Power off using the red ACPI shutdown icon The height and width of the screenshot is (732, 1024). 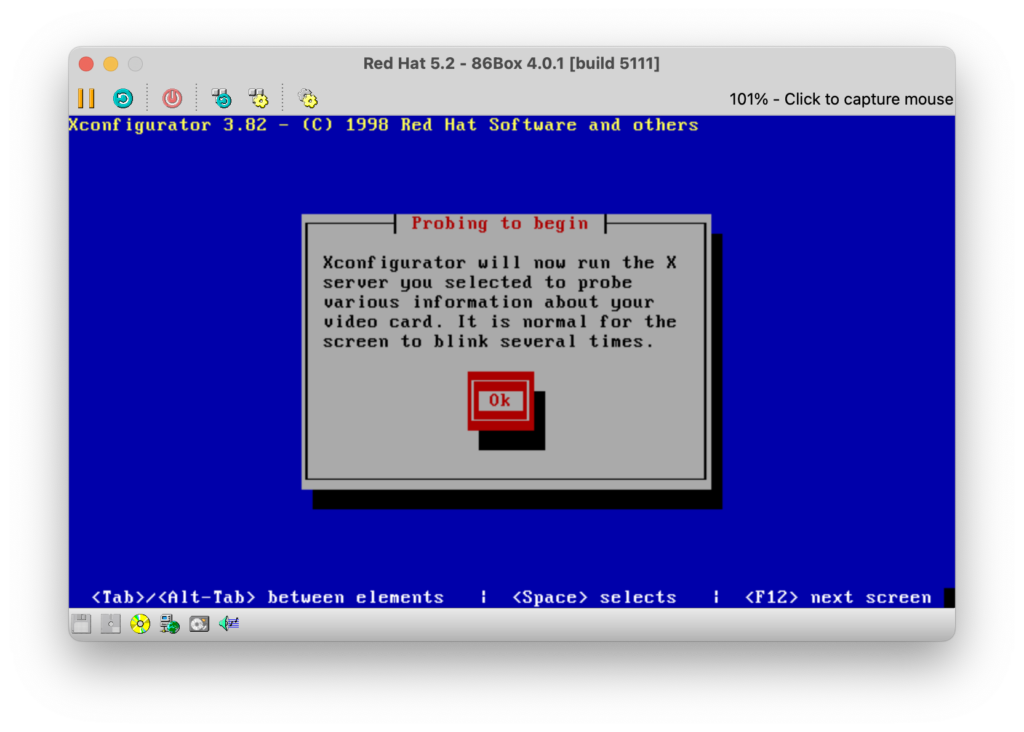point(172,99)
